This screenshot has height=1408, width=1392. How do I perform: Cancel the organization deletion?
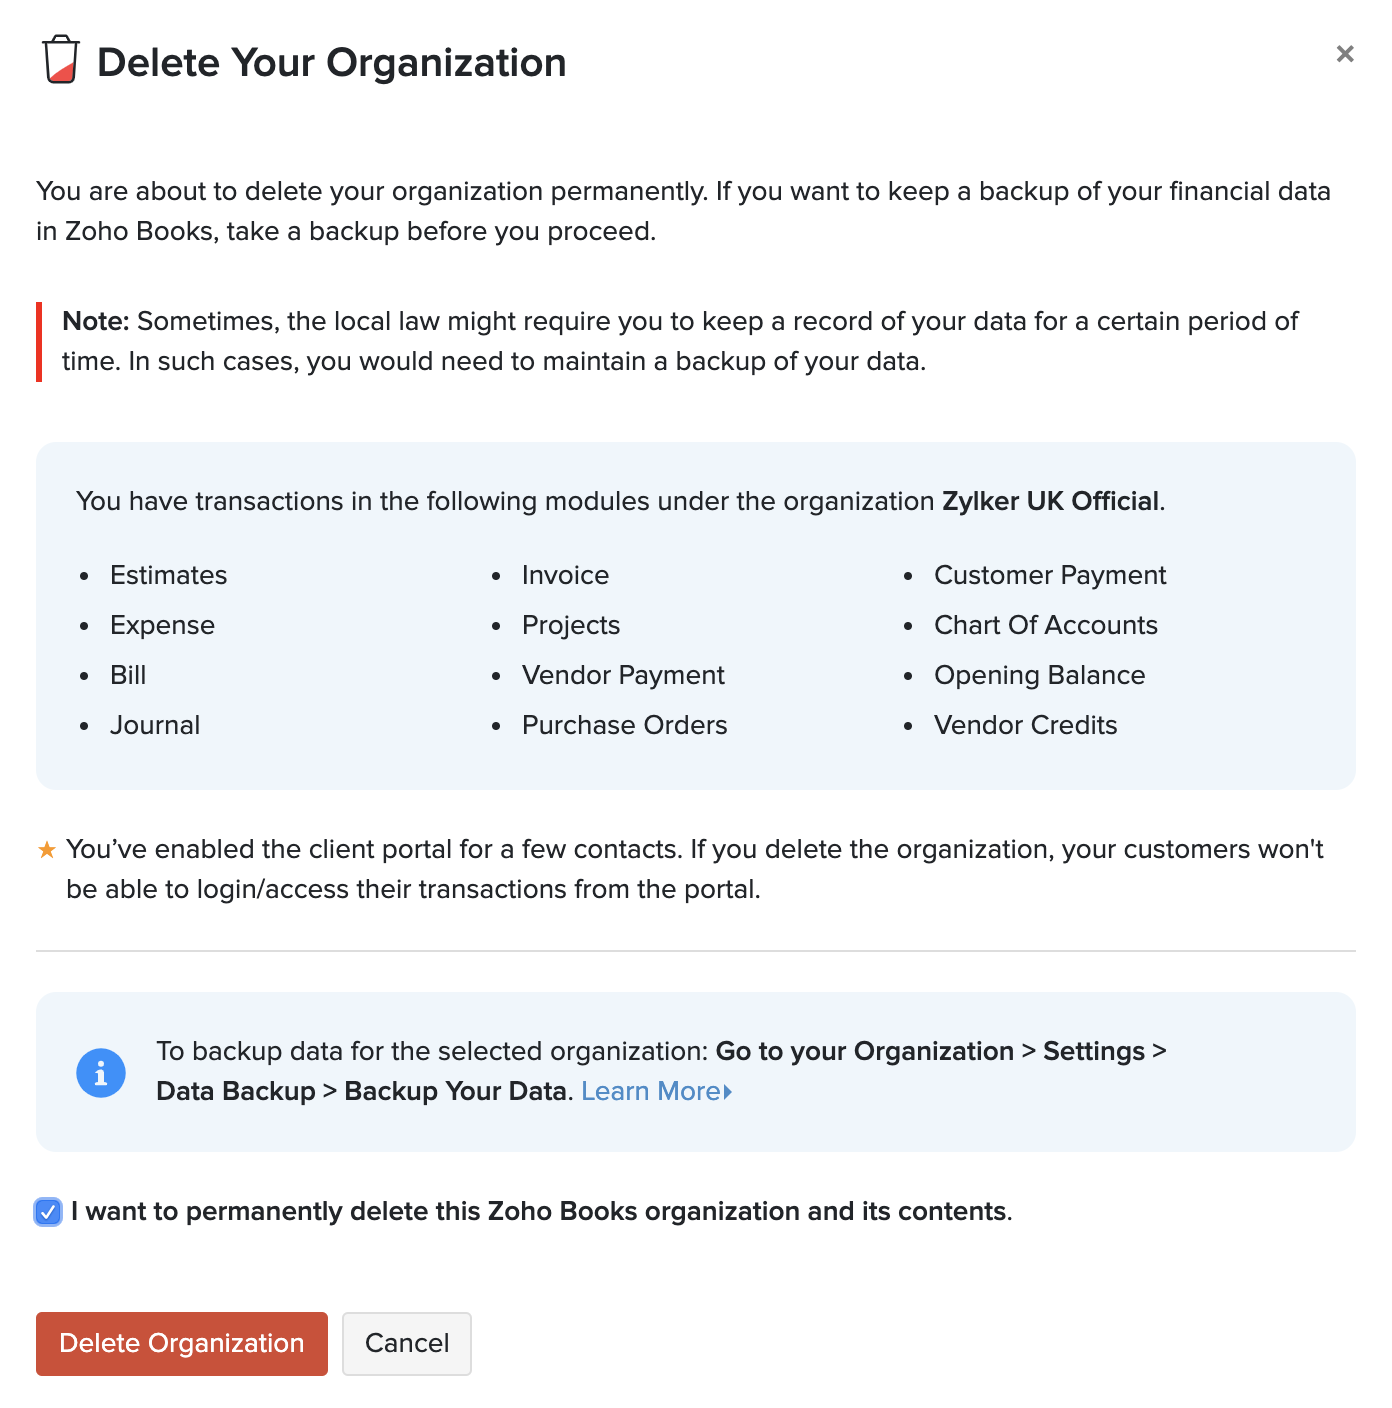click(407, 1343)
